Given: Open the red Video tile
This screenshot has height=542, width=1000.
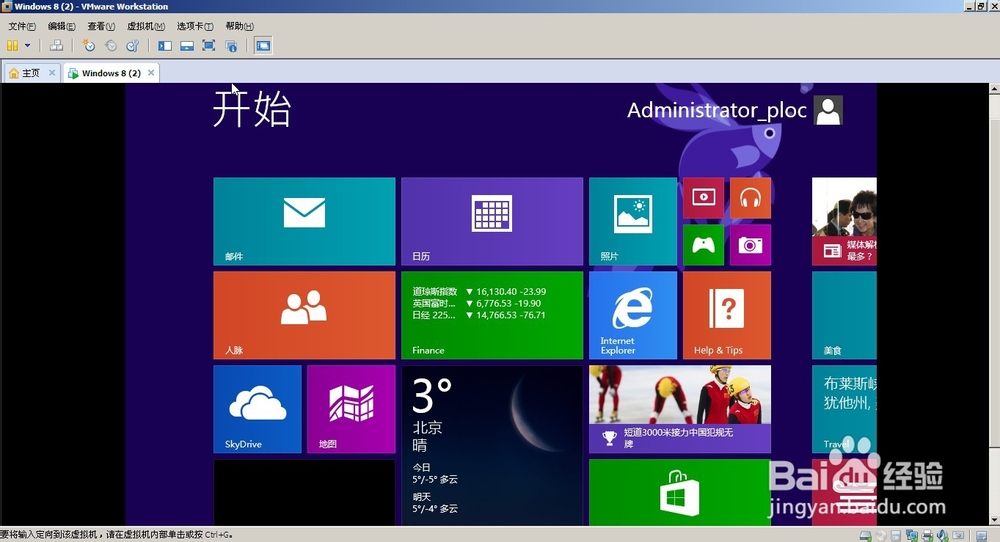Looking at the screenshot, I should [703, 198].
